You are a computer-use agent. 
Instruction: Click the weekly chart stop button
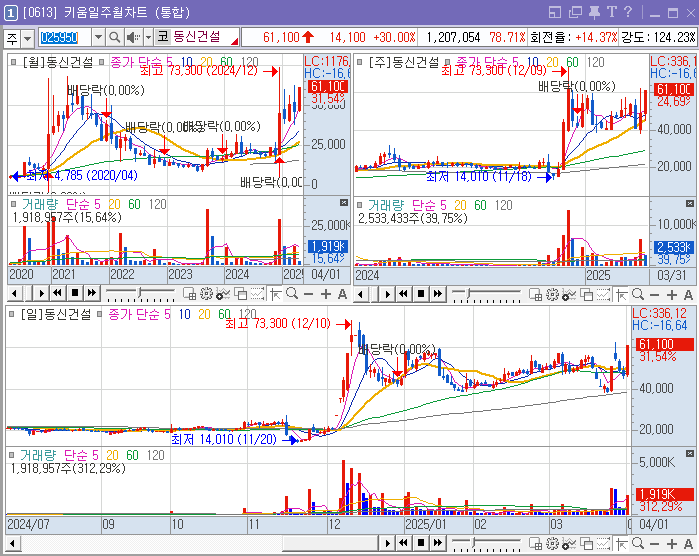tap(421, 293)
